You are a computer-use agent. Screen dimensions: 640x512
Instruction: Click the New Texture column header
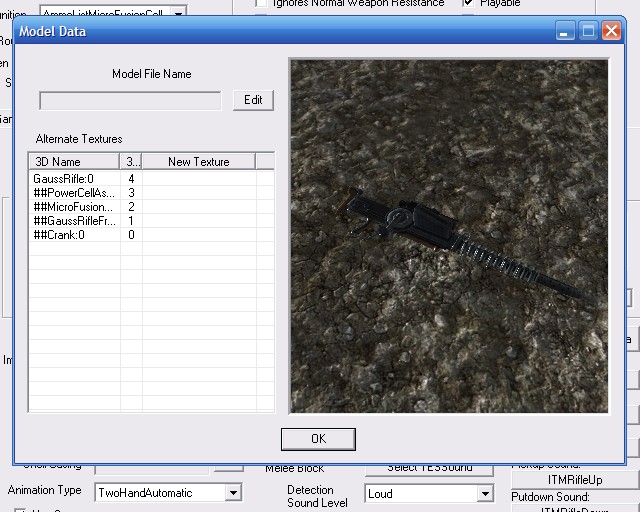[x=198, y=161]
